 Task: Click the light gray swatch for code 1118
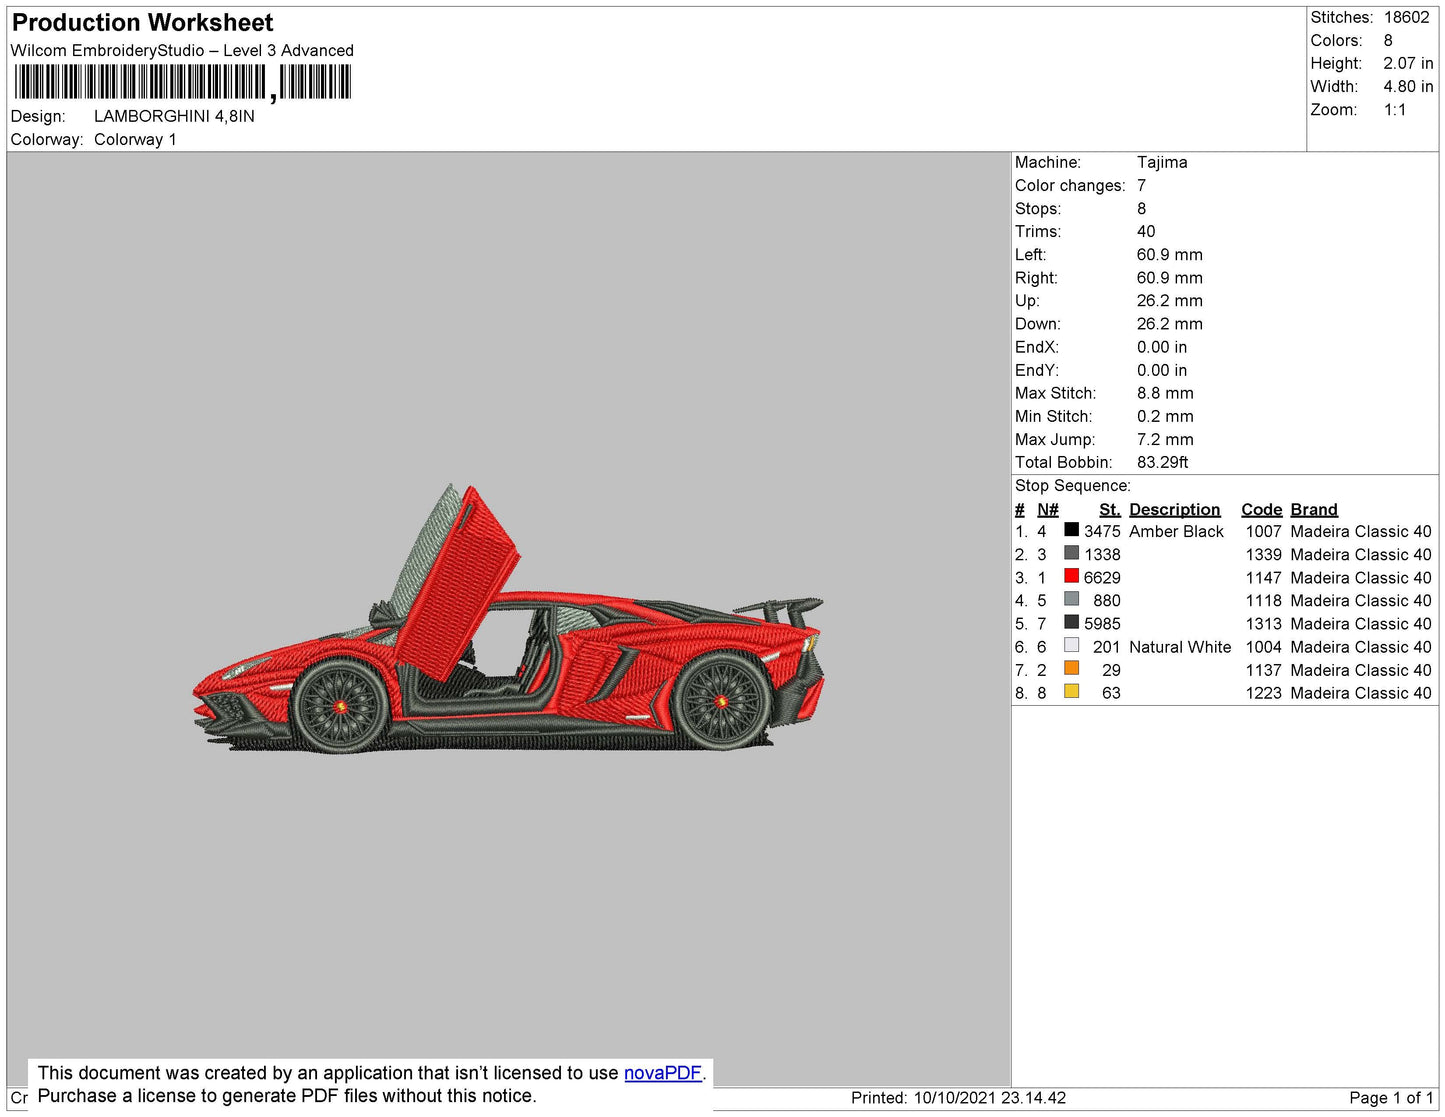[x=1071, y=599]
